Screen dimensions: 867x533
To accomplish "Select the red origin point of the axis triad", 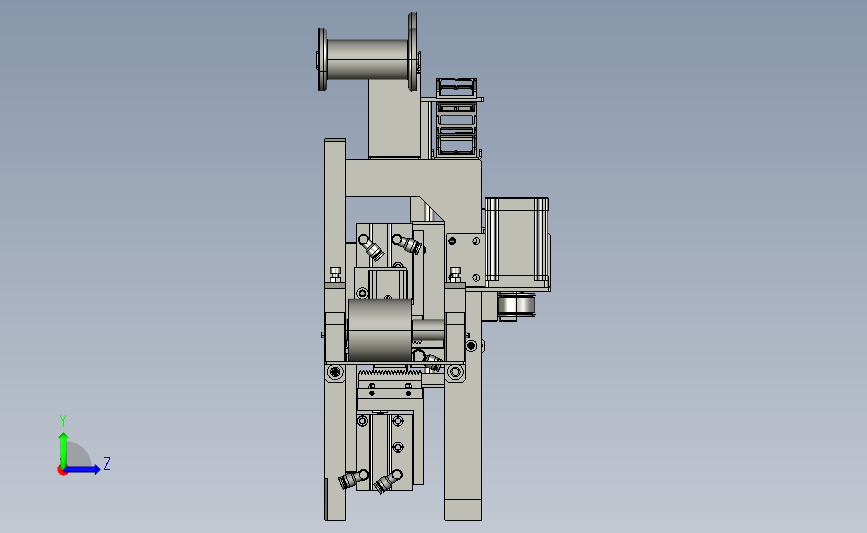I will point(62,471).
